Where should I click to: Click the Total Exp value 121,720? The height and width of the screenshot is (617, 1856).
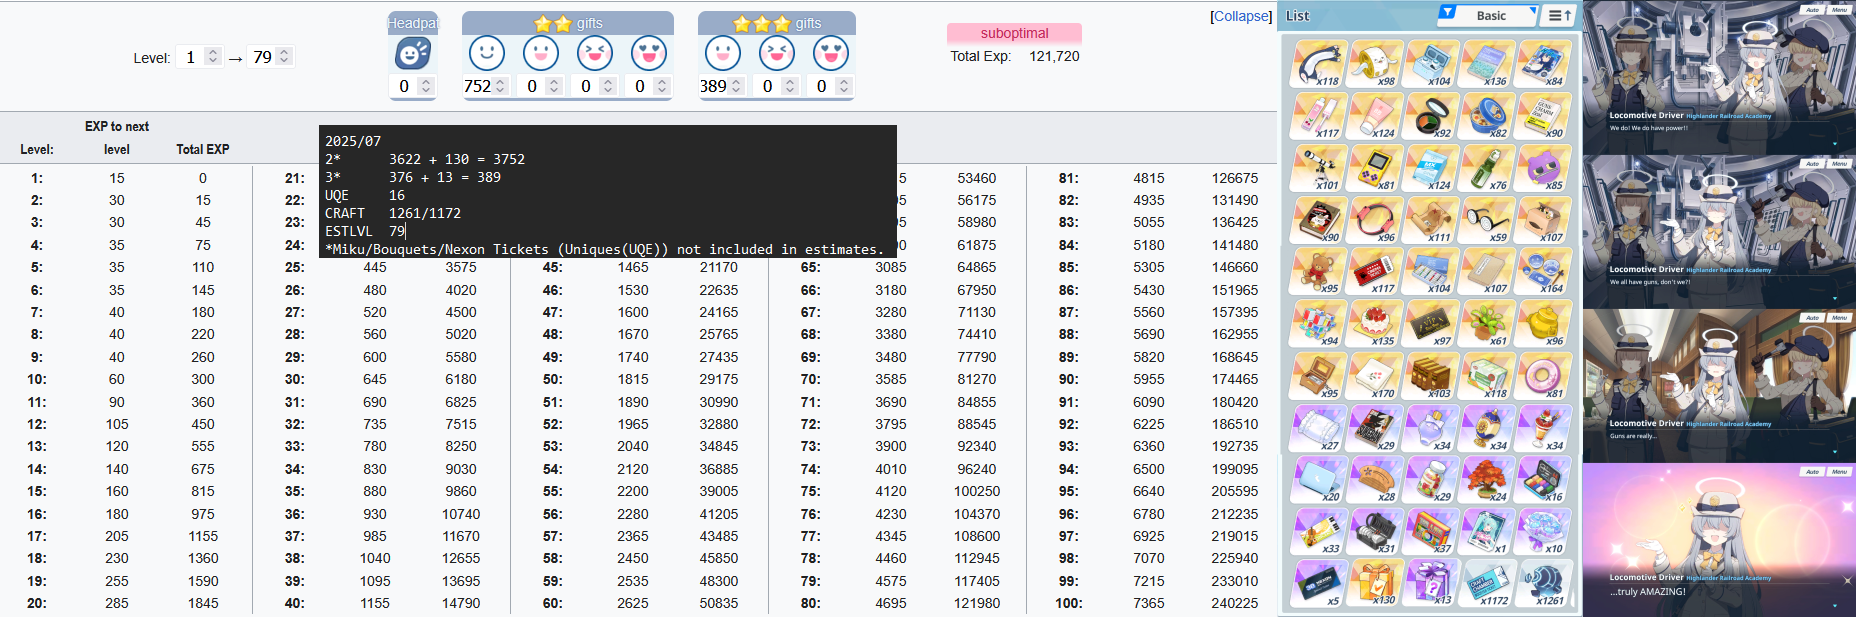click(1054, 56)
